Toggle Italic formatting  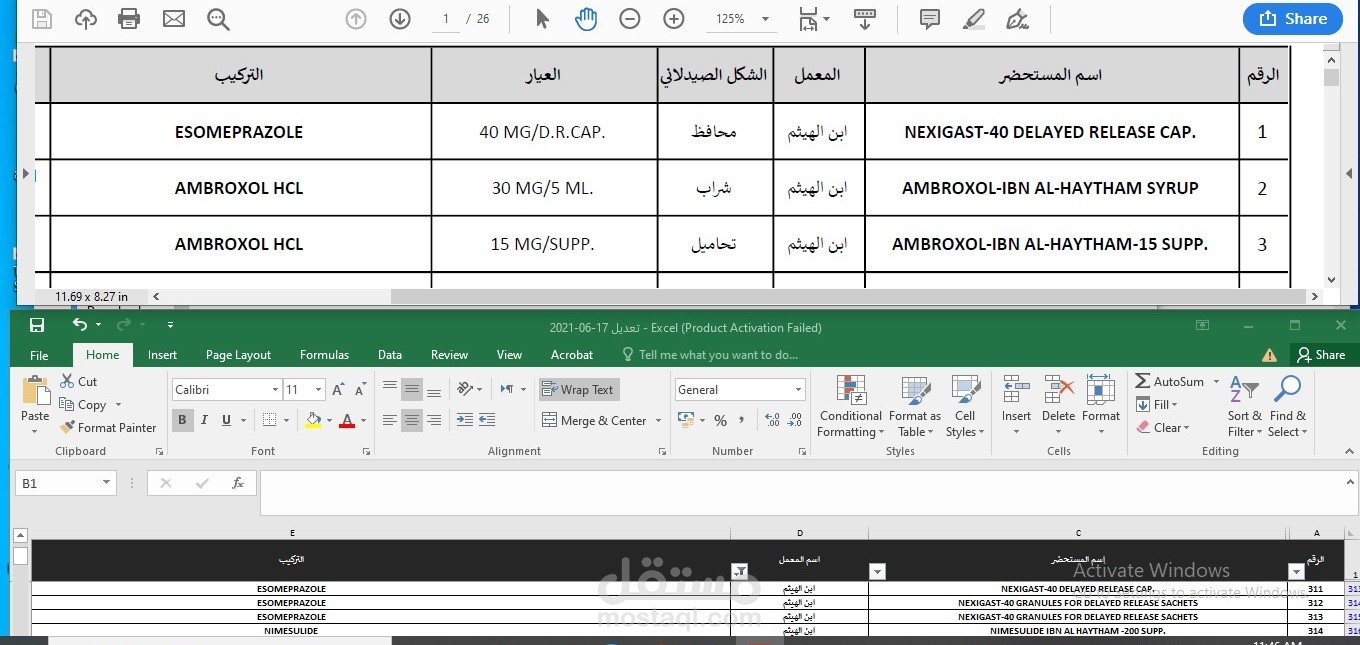tap(204, 421)
